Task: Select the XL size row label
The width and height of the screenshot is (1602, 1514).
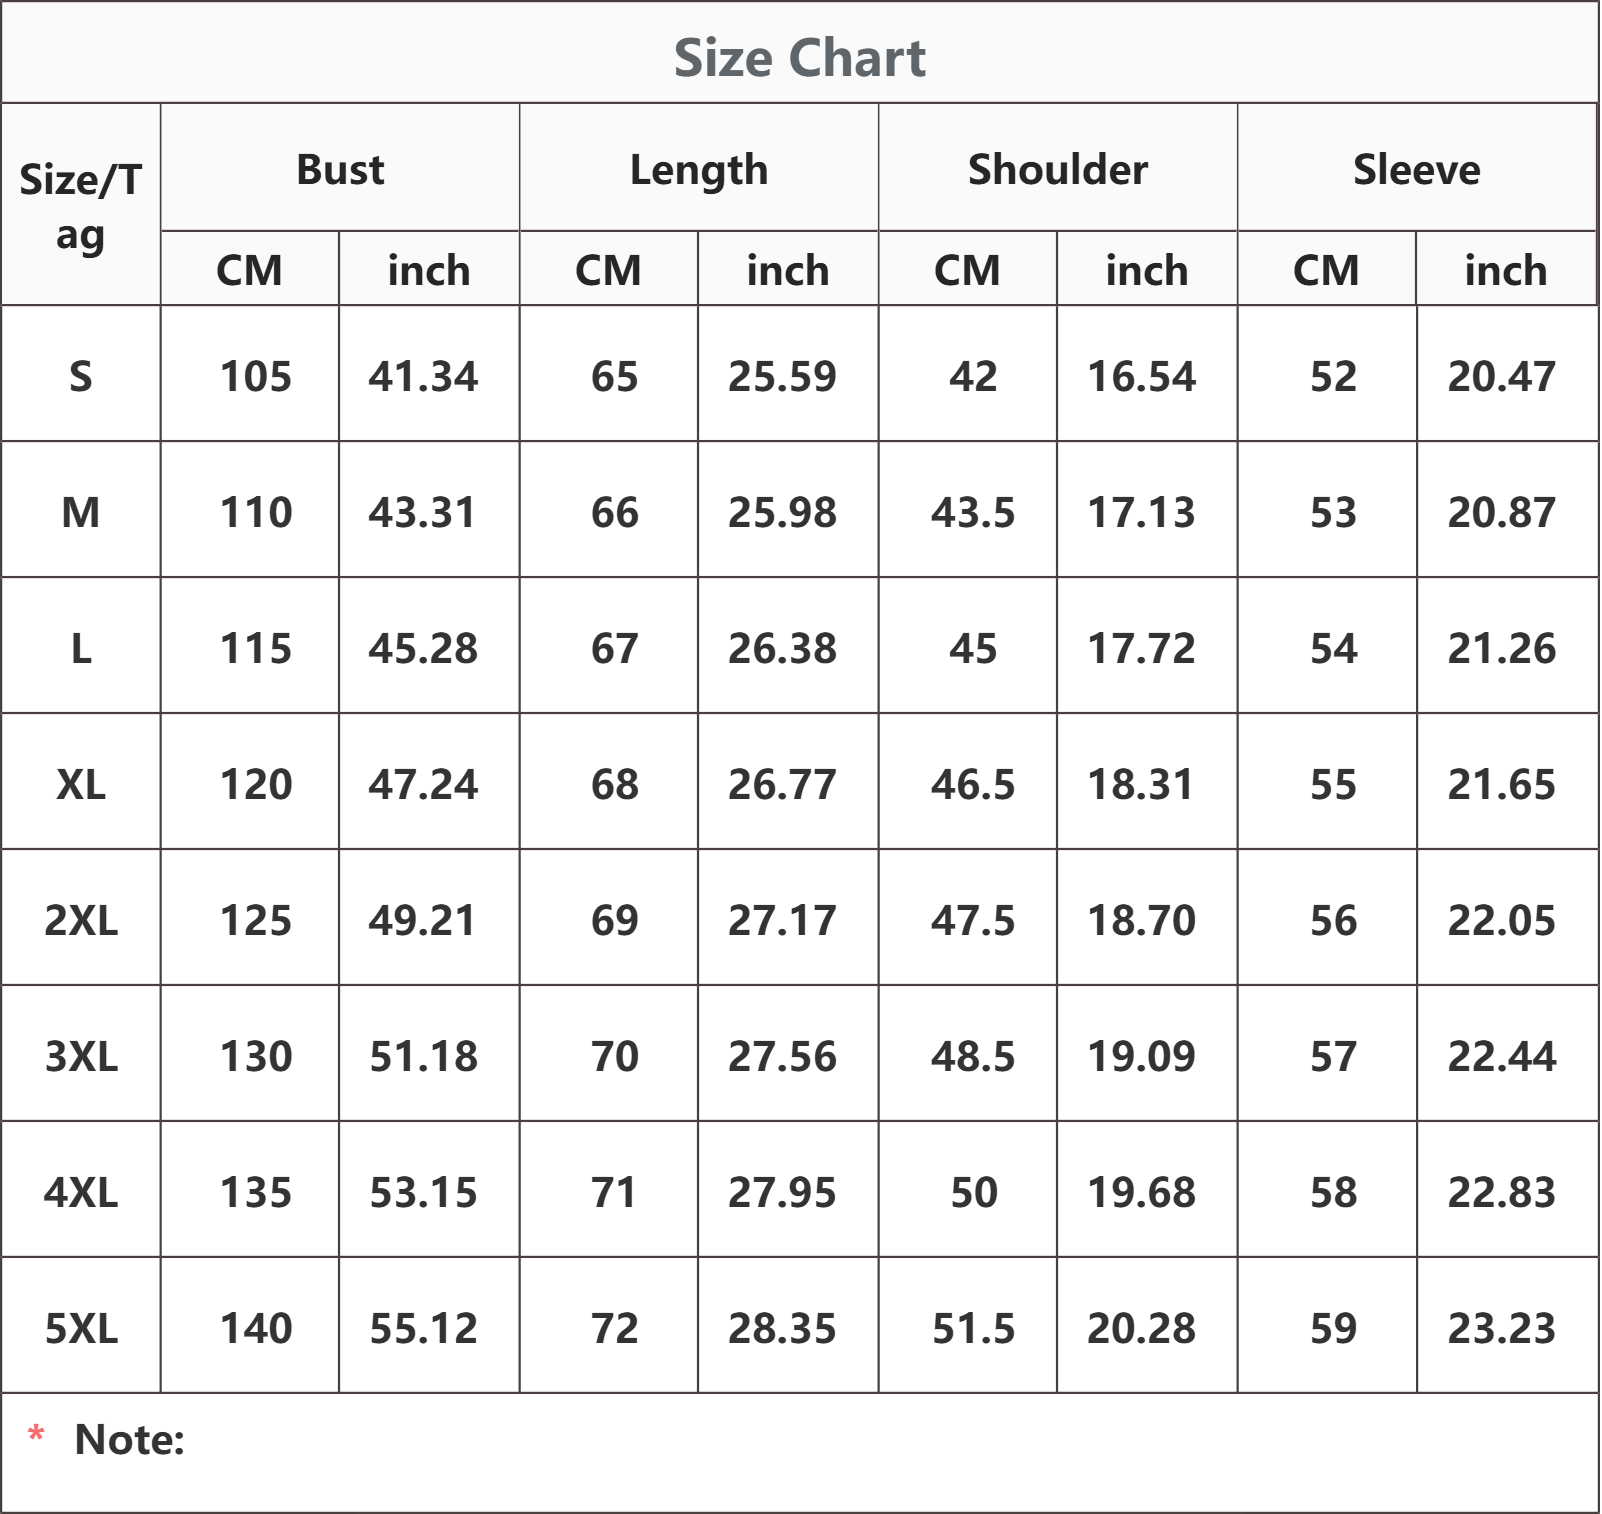Action: 80,784
